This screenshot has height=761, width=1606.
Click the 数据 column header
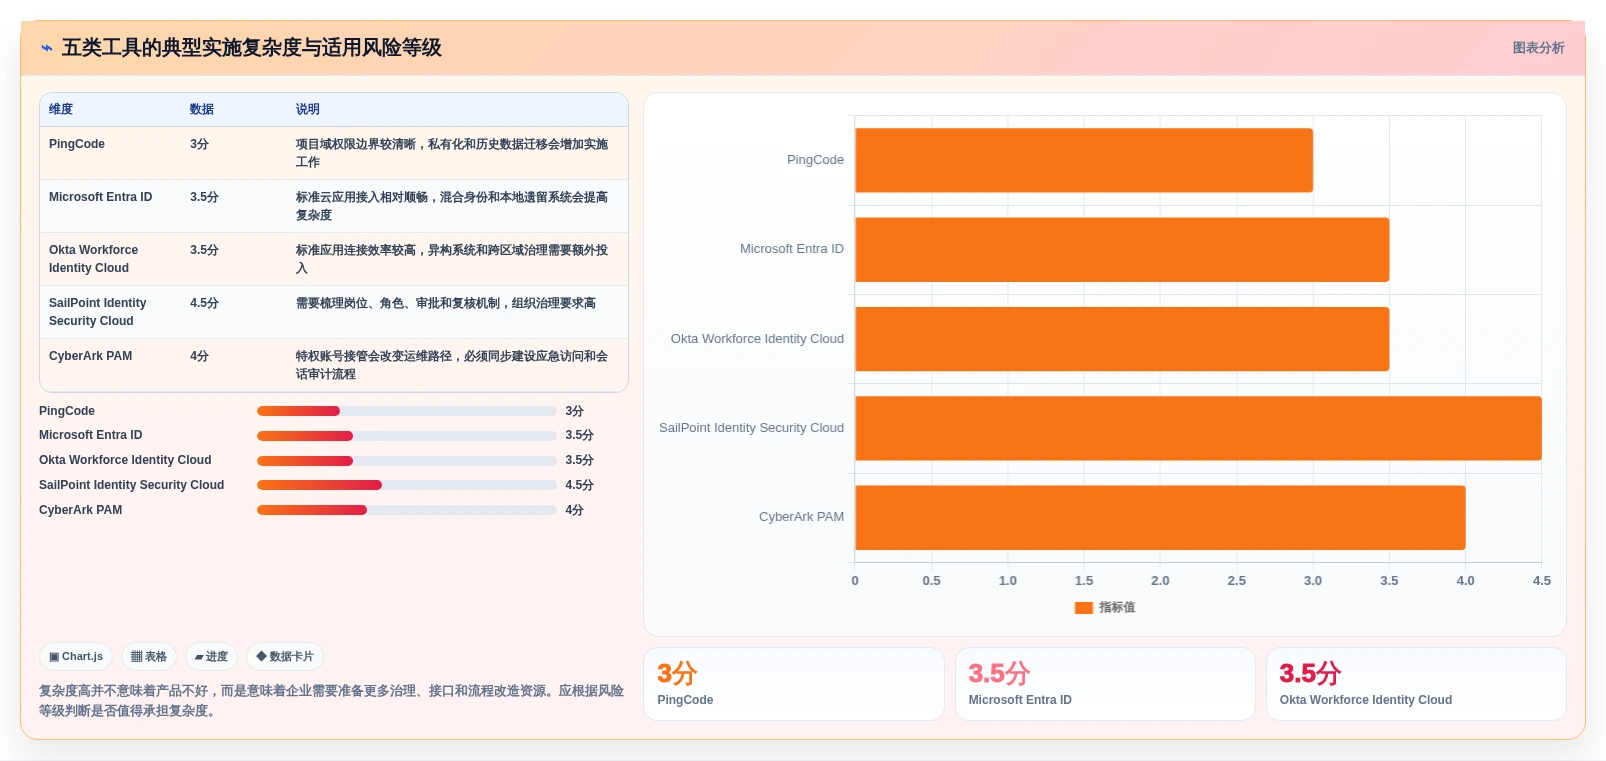[202, 109]
